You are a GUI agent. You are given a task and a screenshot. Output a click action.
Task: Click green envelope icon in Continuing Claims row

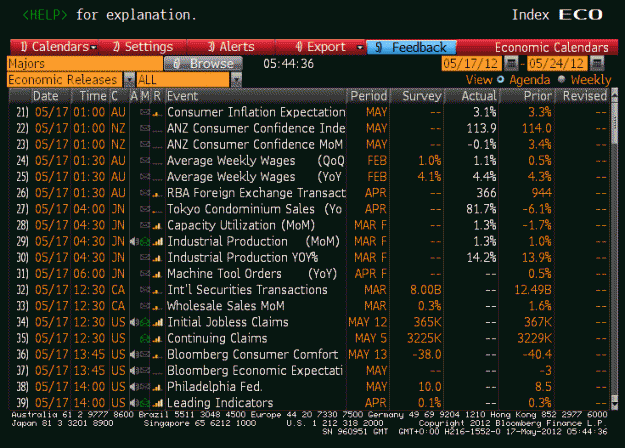tap(145, 338)
